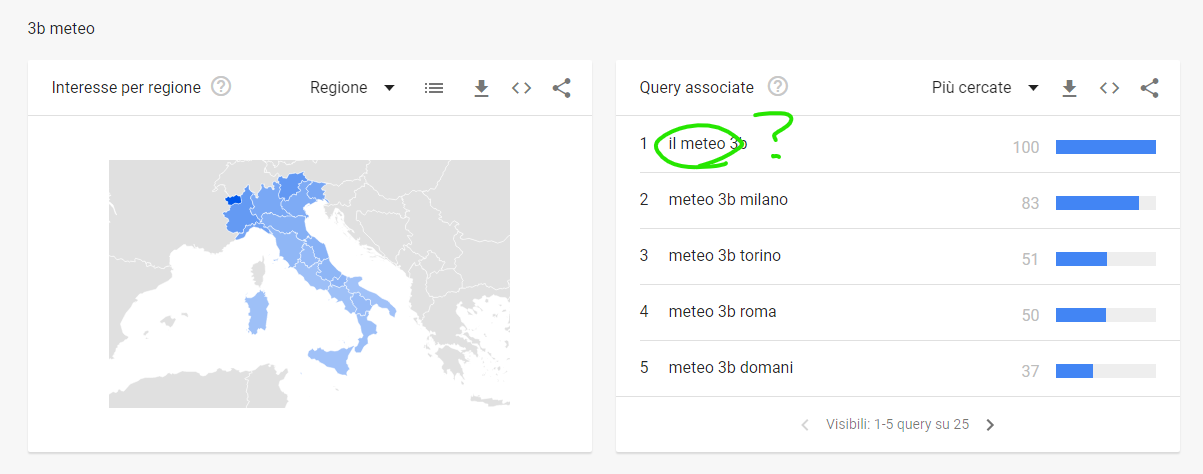This screenshot has width=1203, height=474.
Task: Click the Visibili: 1-5 query su 25 text
Action: click(x=897, y=425)
